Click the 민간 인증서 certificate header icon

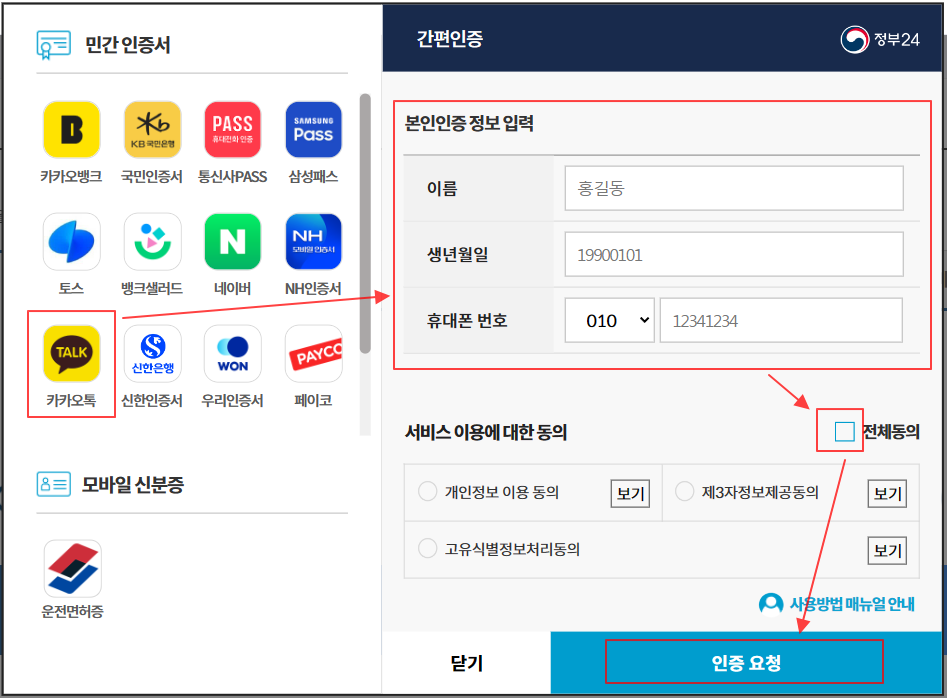click(53, 45)
